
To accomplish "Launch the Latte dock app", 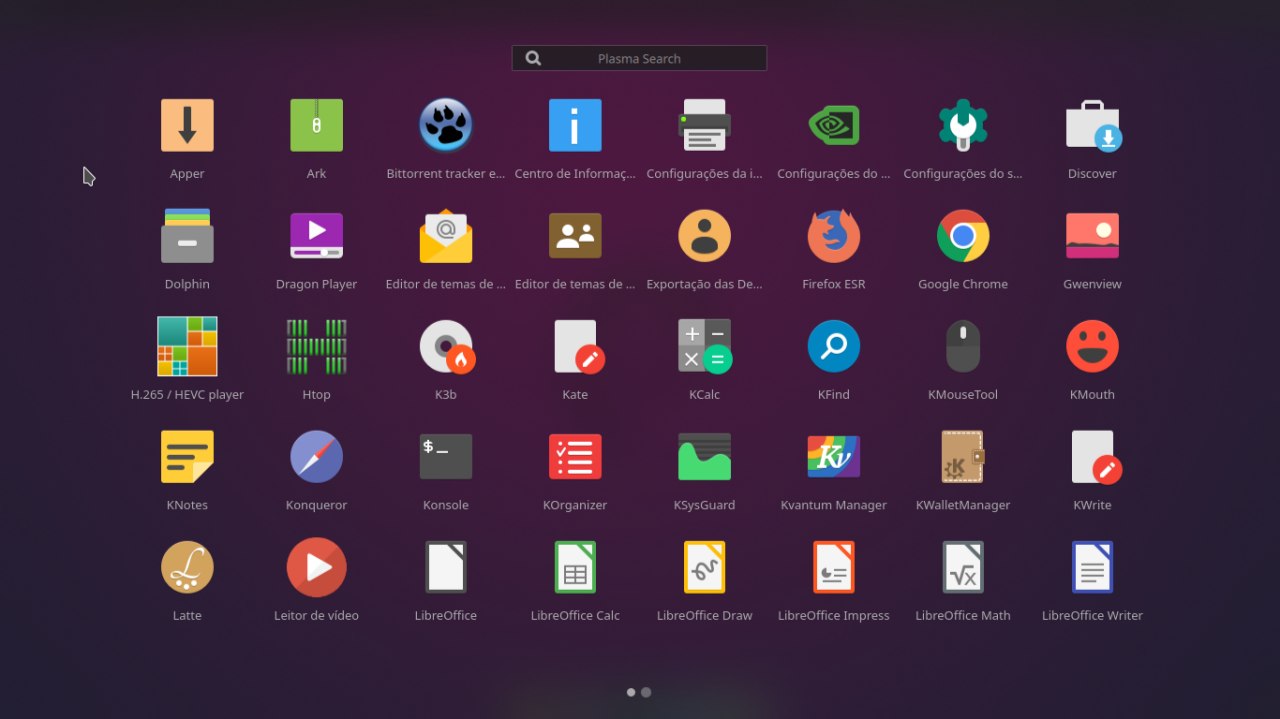I will coord(187,567).
